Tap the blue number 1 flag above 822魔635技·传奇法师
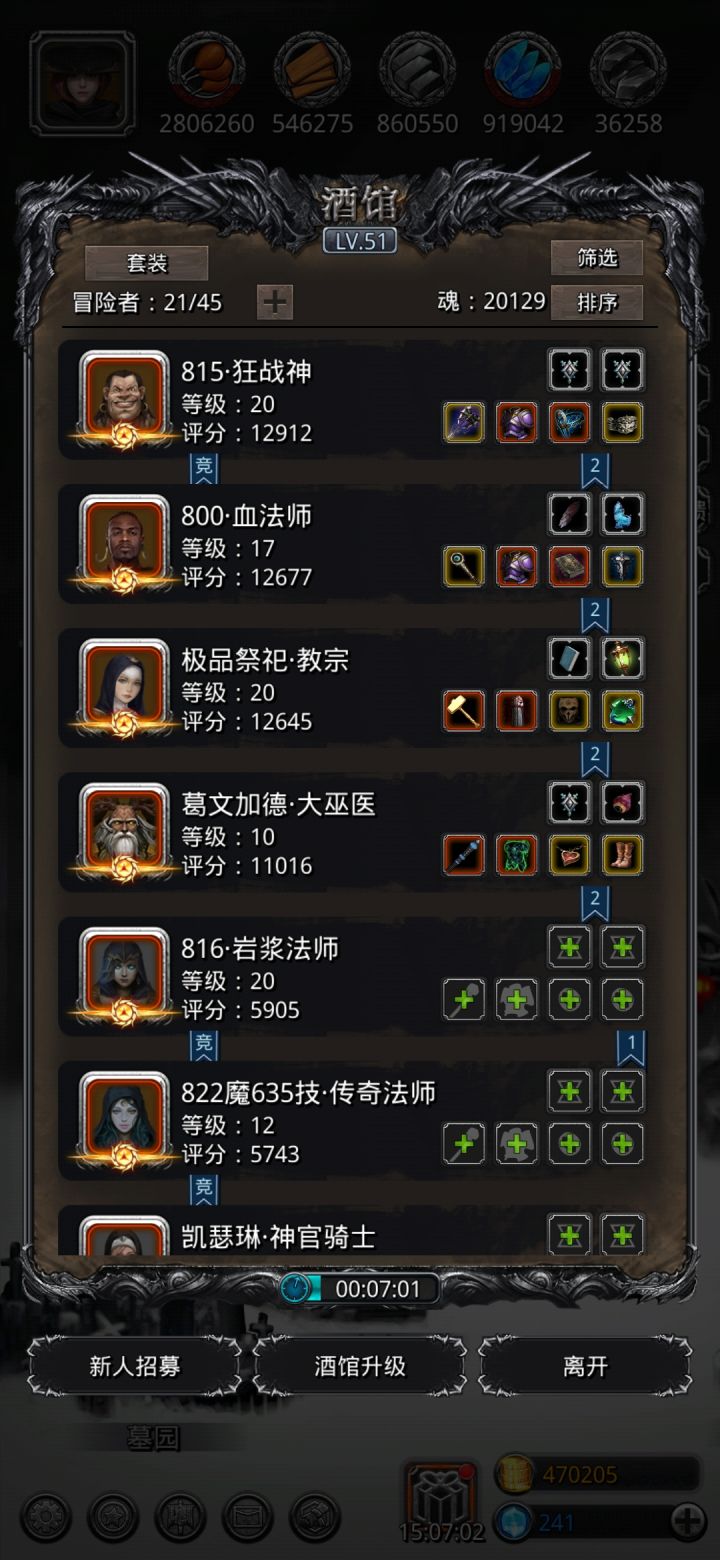 [631, 1047]
